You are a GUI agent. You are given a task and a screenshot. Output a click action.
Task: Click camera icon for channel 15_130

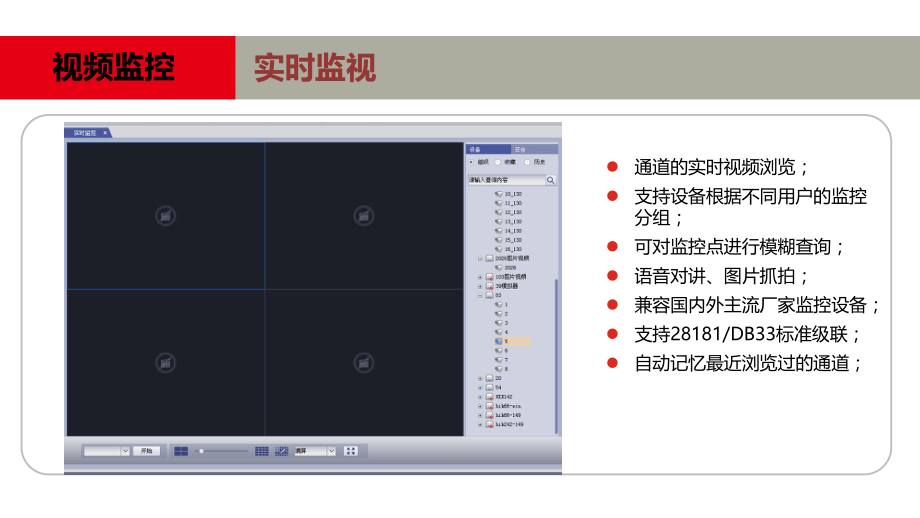tap(499, 240)
